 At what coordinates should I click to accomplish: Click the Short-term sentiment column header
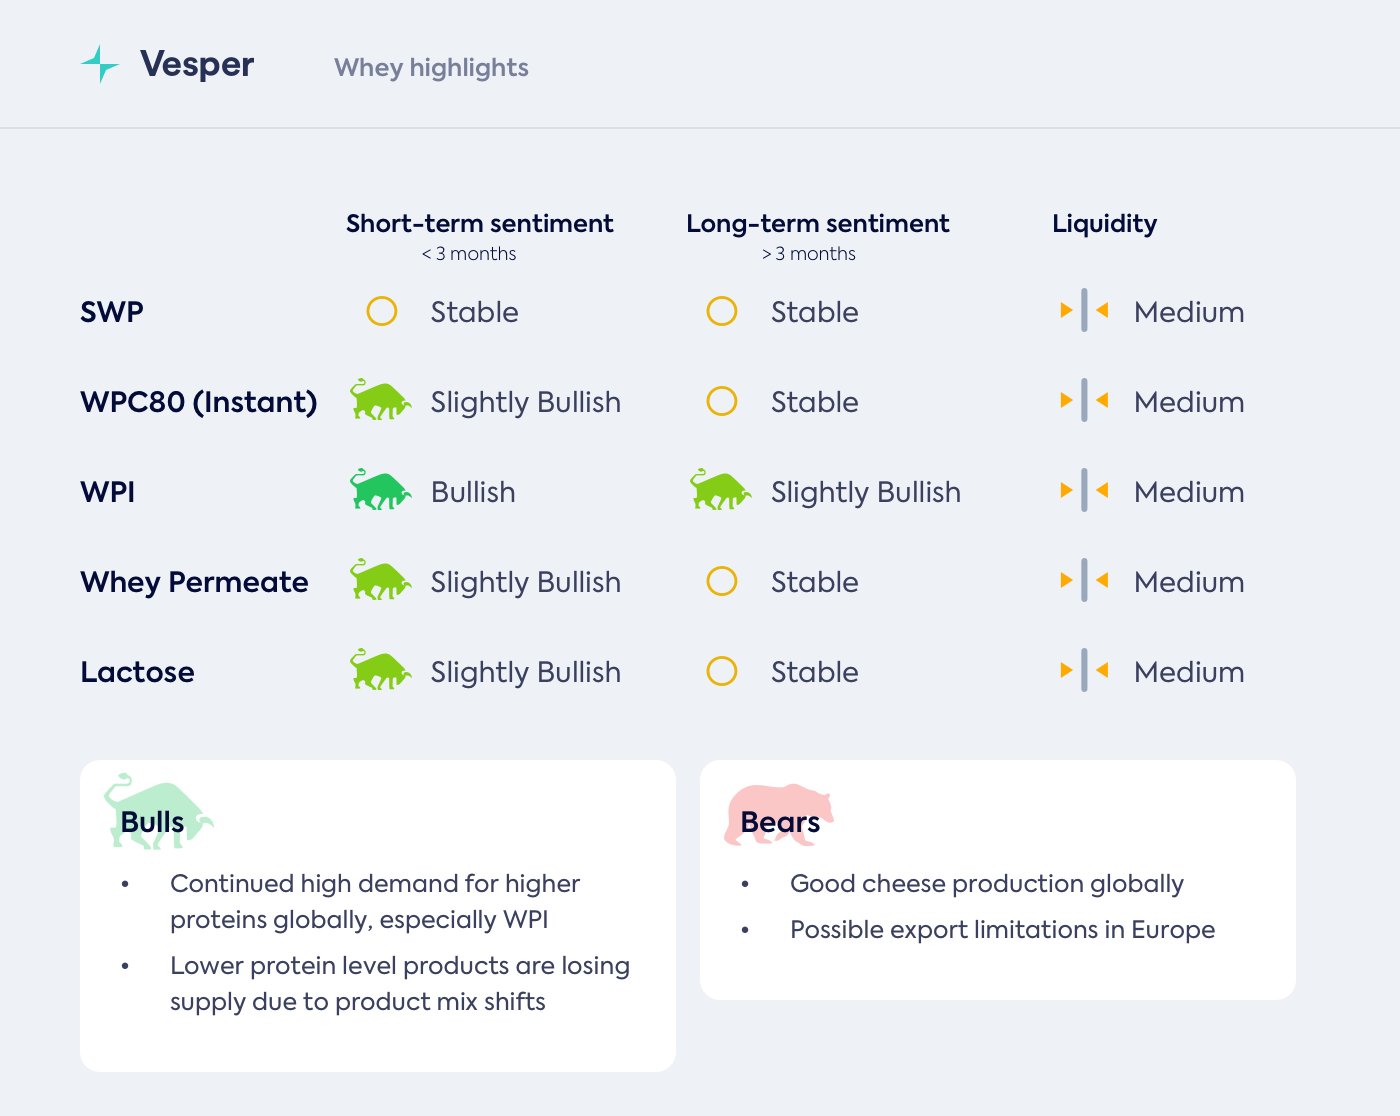[x=479, y=223]
